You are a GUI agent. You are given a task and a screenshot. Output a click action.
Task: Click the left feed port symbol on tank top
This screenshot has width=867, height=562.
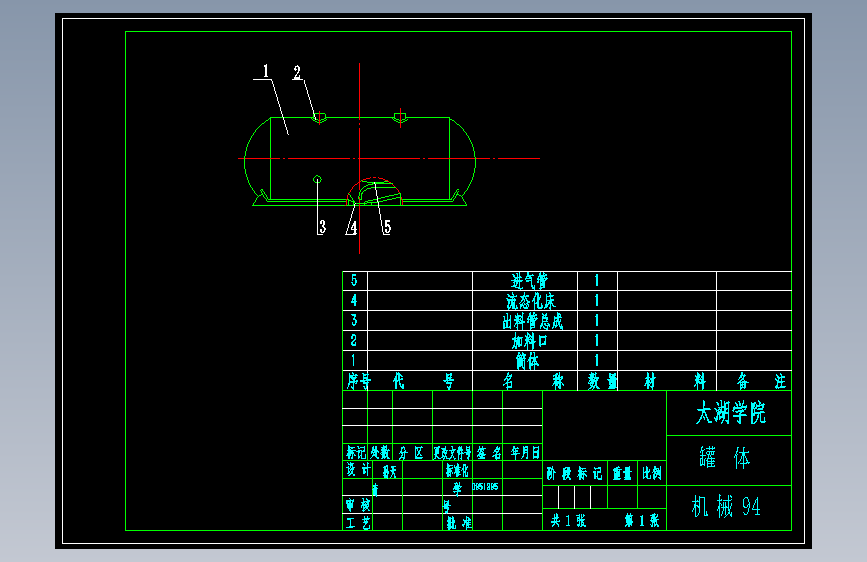[319, 117]
